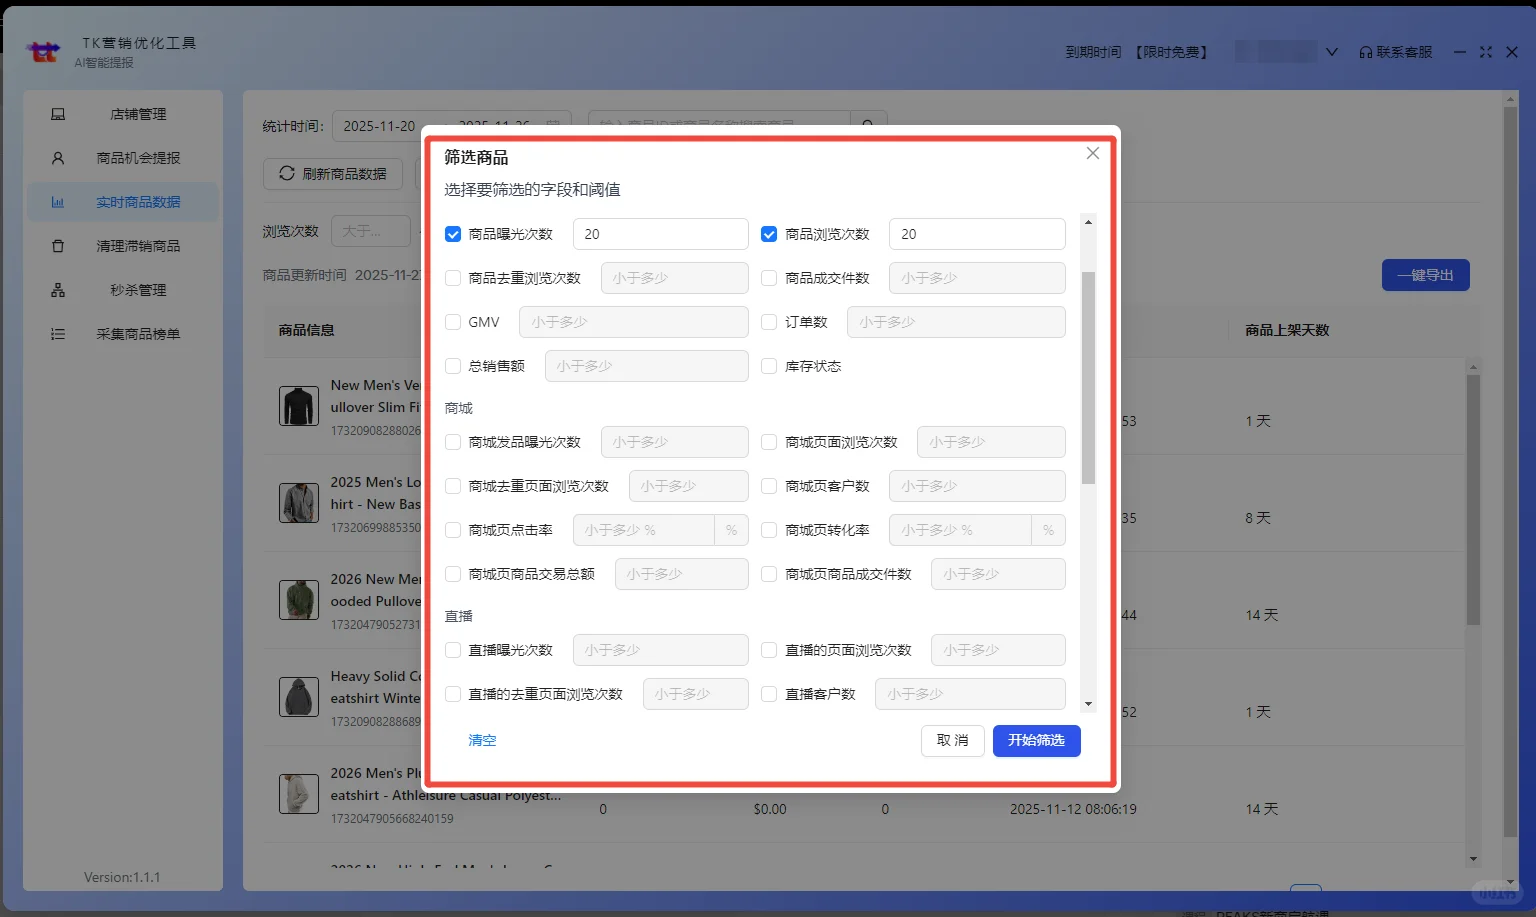Screen dimensions: 1536x917
Task: Switch to 实时商品数据 section
Action: coord(137,201)
